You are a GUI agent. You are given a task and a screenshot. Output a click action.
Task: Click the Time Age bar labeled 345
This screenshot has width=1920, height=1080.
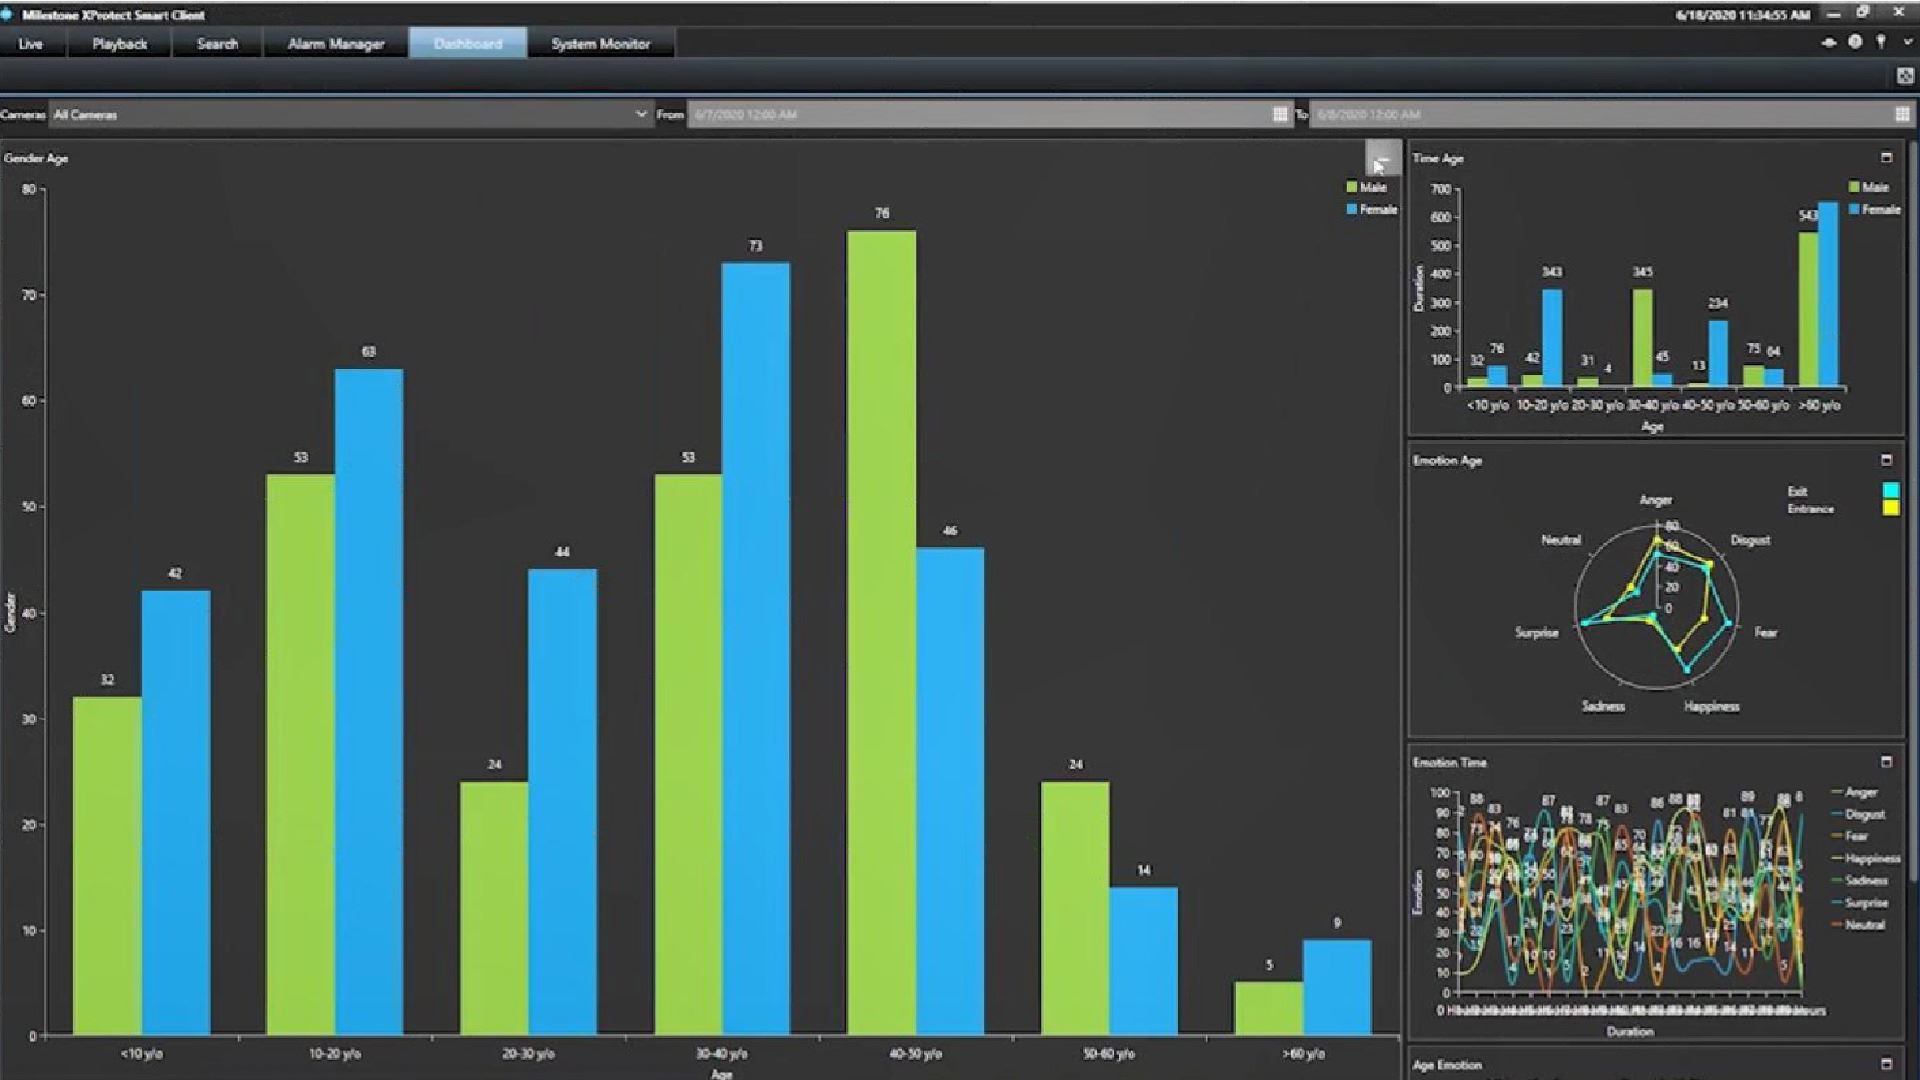point(1642,338)
